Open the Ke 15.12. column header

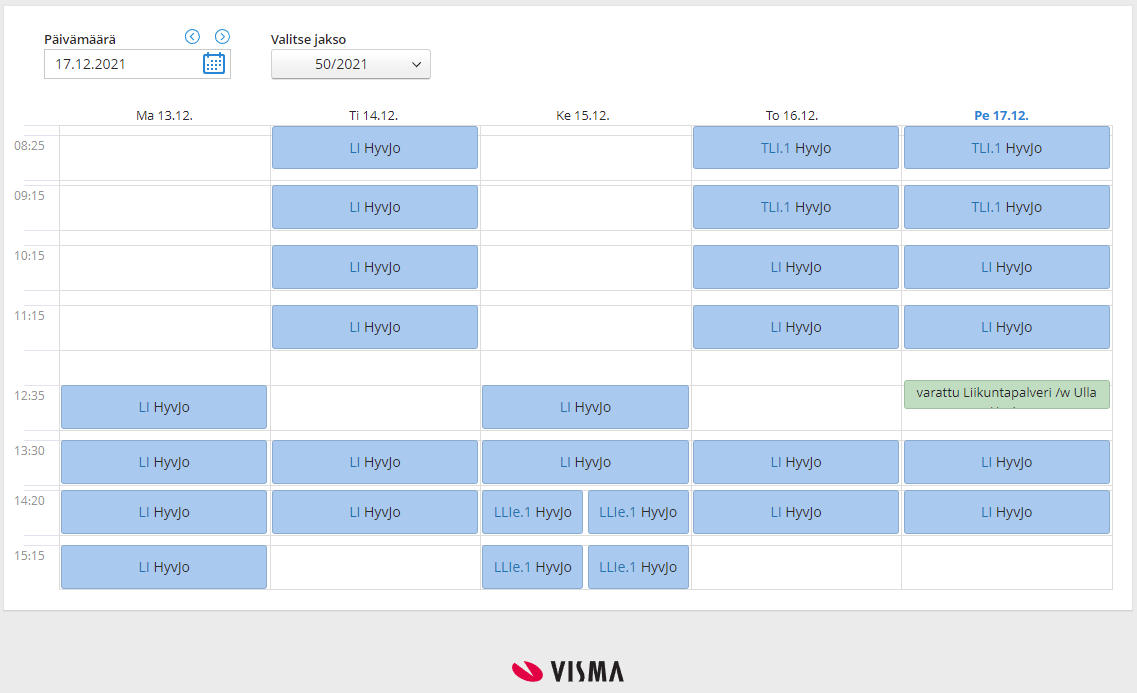pos(583,115)
